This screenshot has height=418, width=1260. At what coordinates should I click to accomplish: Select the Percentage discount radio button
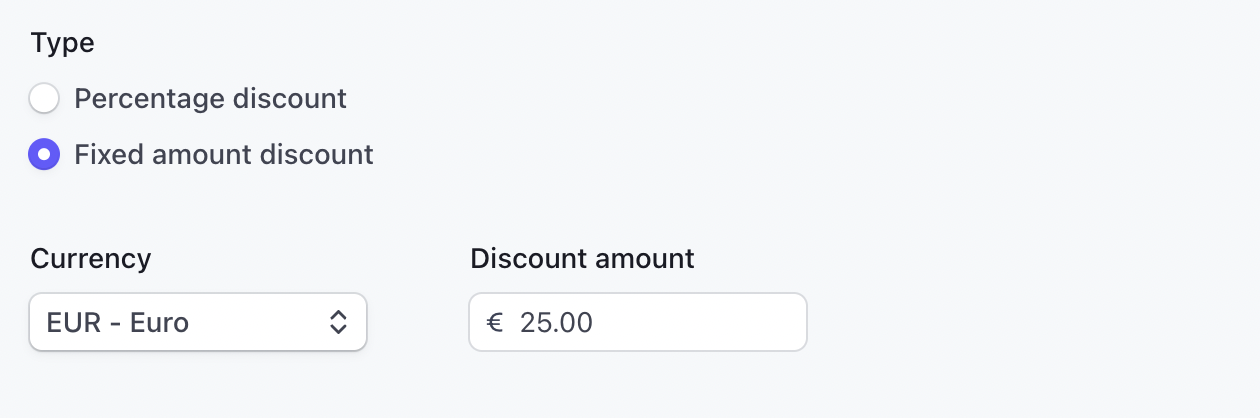point(44,99)
